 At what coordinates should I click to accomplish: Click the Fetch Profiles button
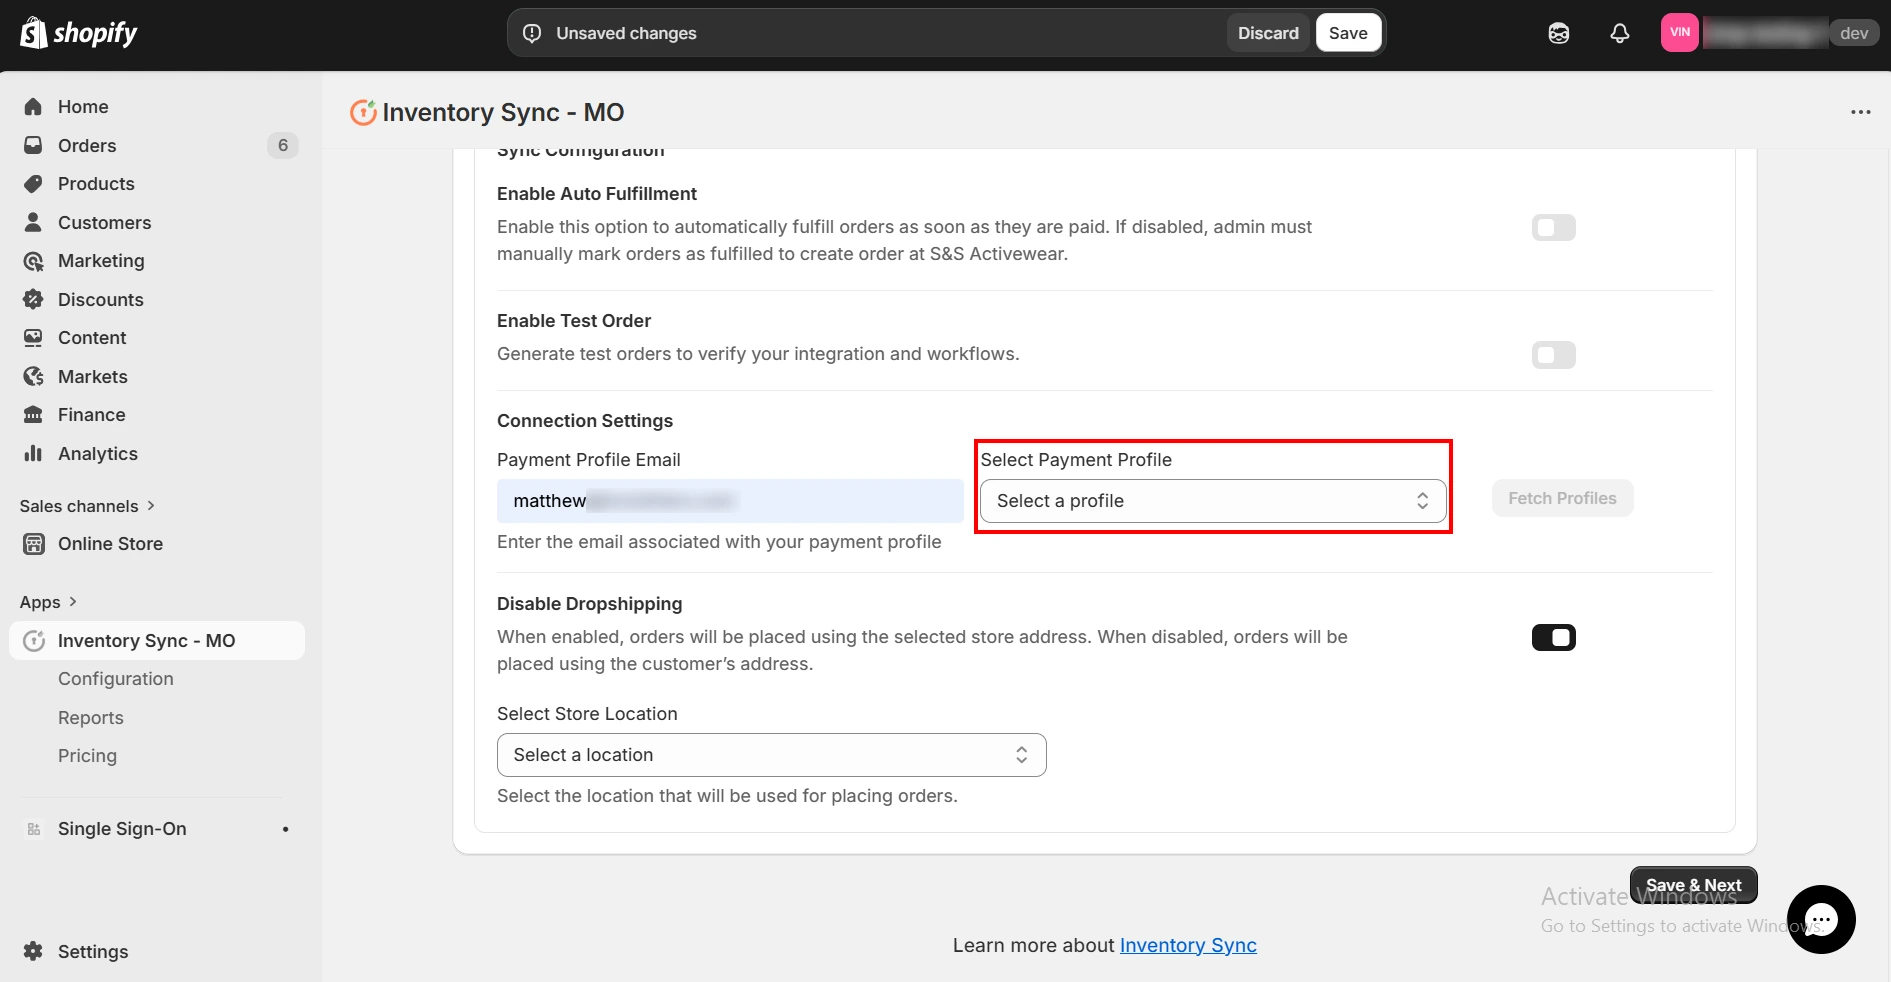click(x=1561, y=498)
